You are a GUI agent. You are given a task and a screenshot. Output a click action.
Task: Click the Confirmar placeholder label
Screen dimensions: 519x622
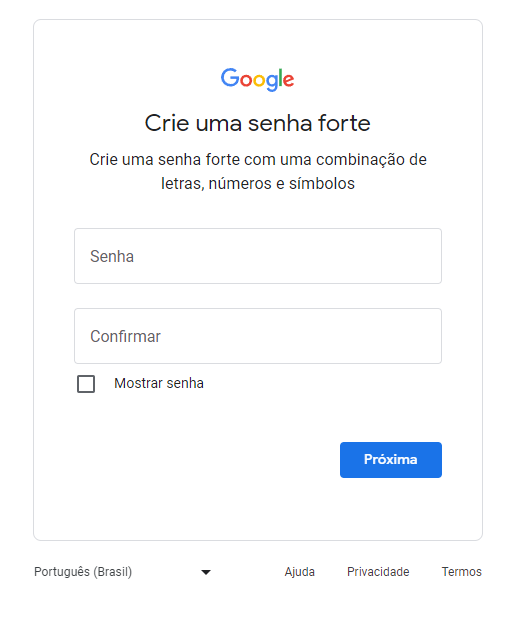125,336
